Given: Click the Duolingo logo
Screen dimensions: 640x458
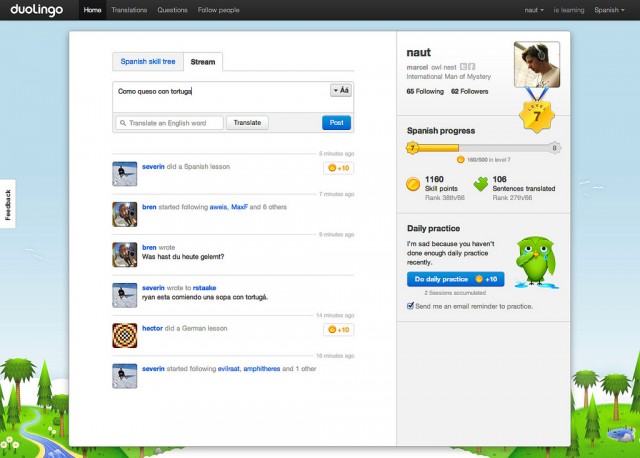Looking at the screenshot, I should coord(37,10).
